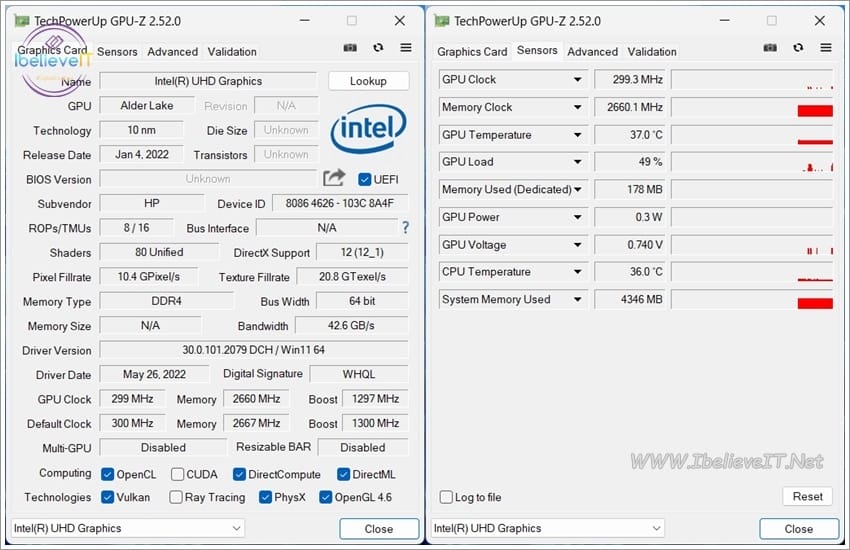The width and height of the screenshot is (850, 550).
Task: Click refresh icon in left GPU-Z window
Action: pyautogui.click(x=378, y=48)
